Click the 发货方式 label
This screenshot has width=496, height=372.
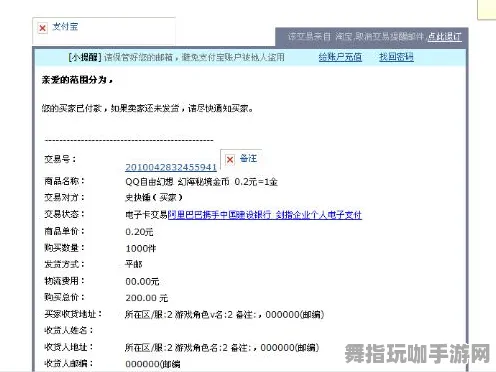tap(65, 264)
